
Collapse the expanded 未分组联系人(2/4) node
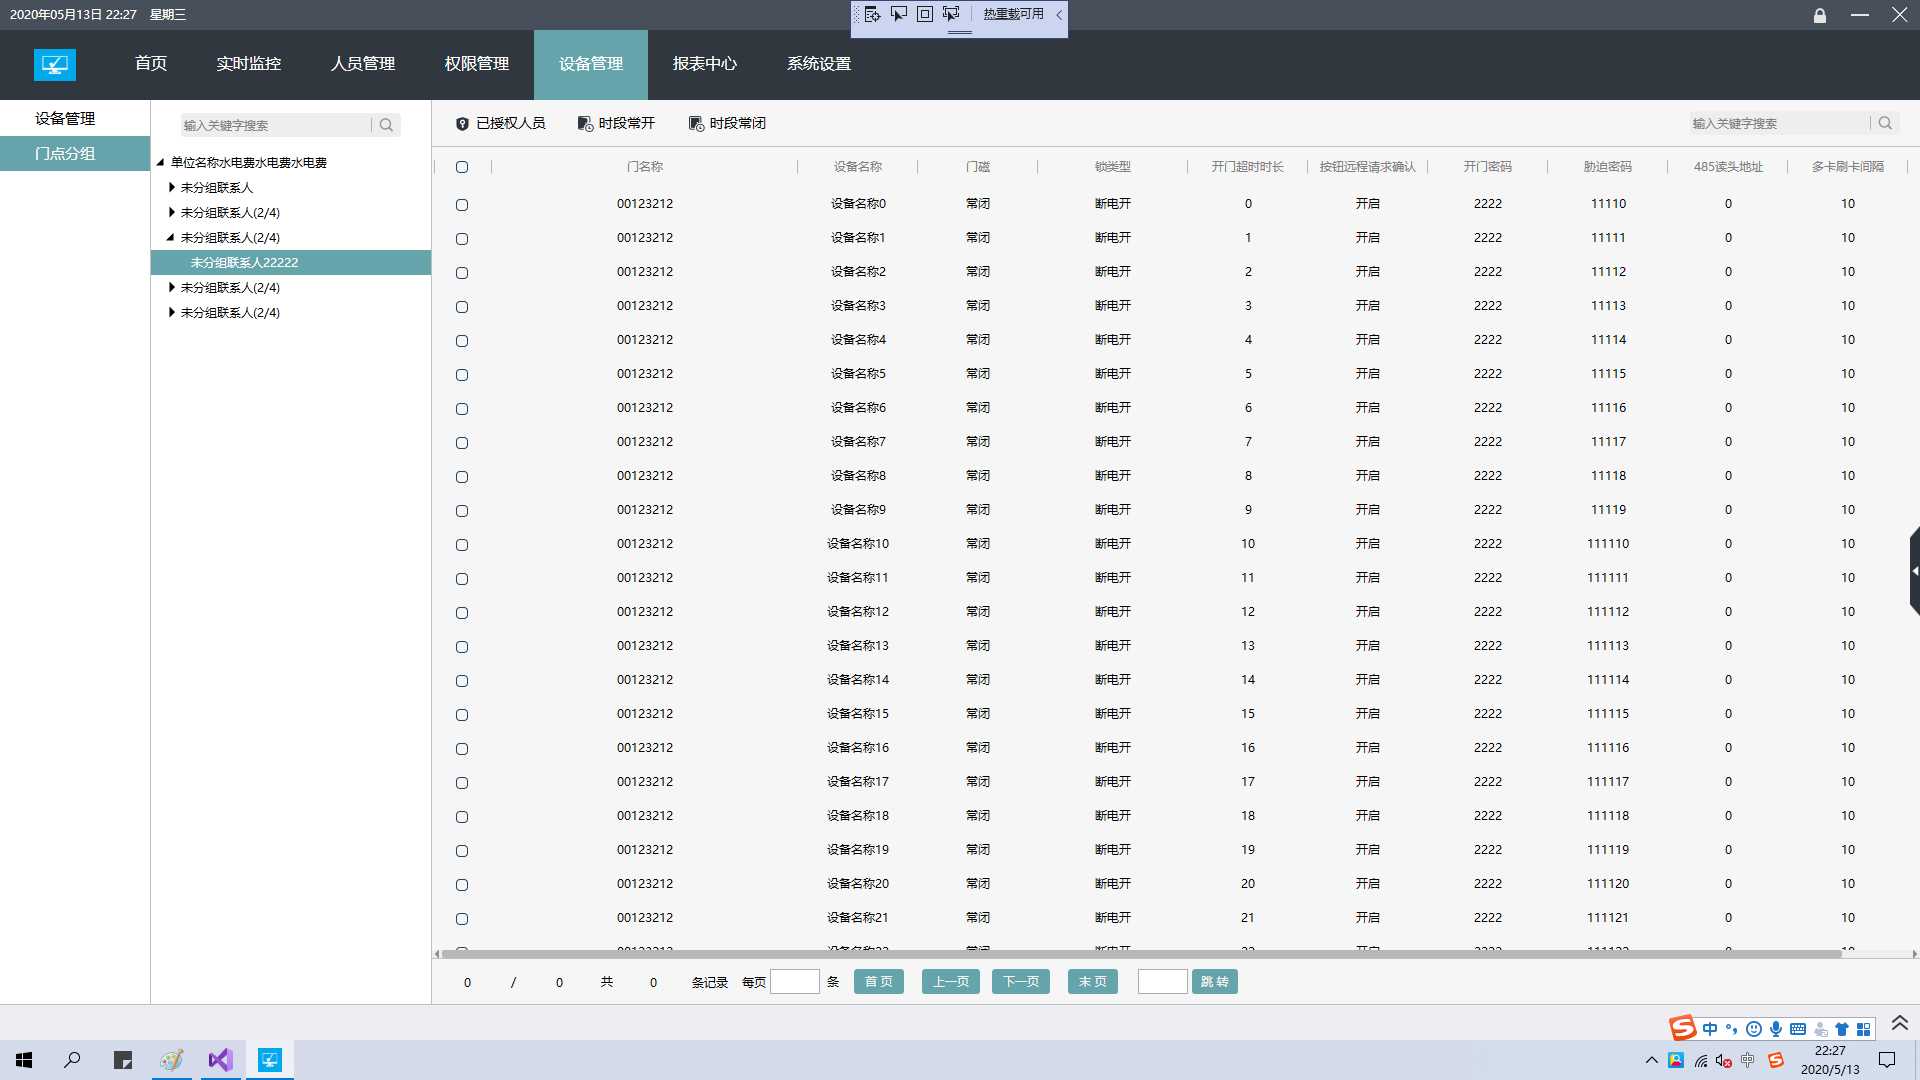(170, 237)
